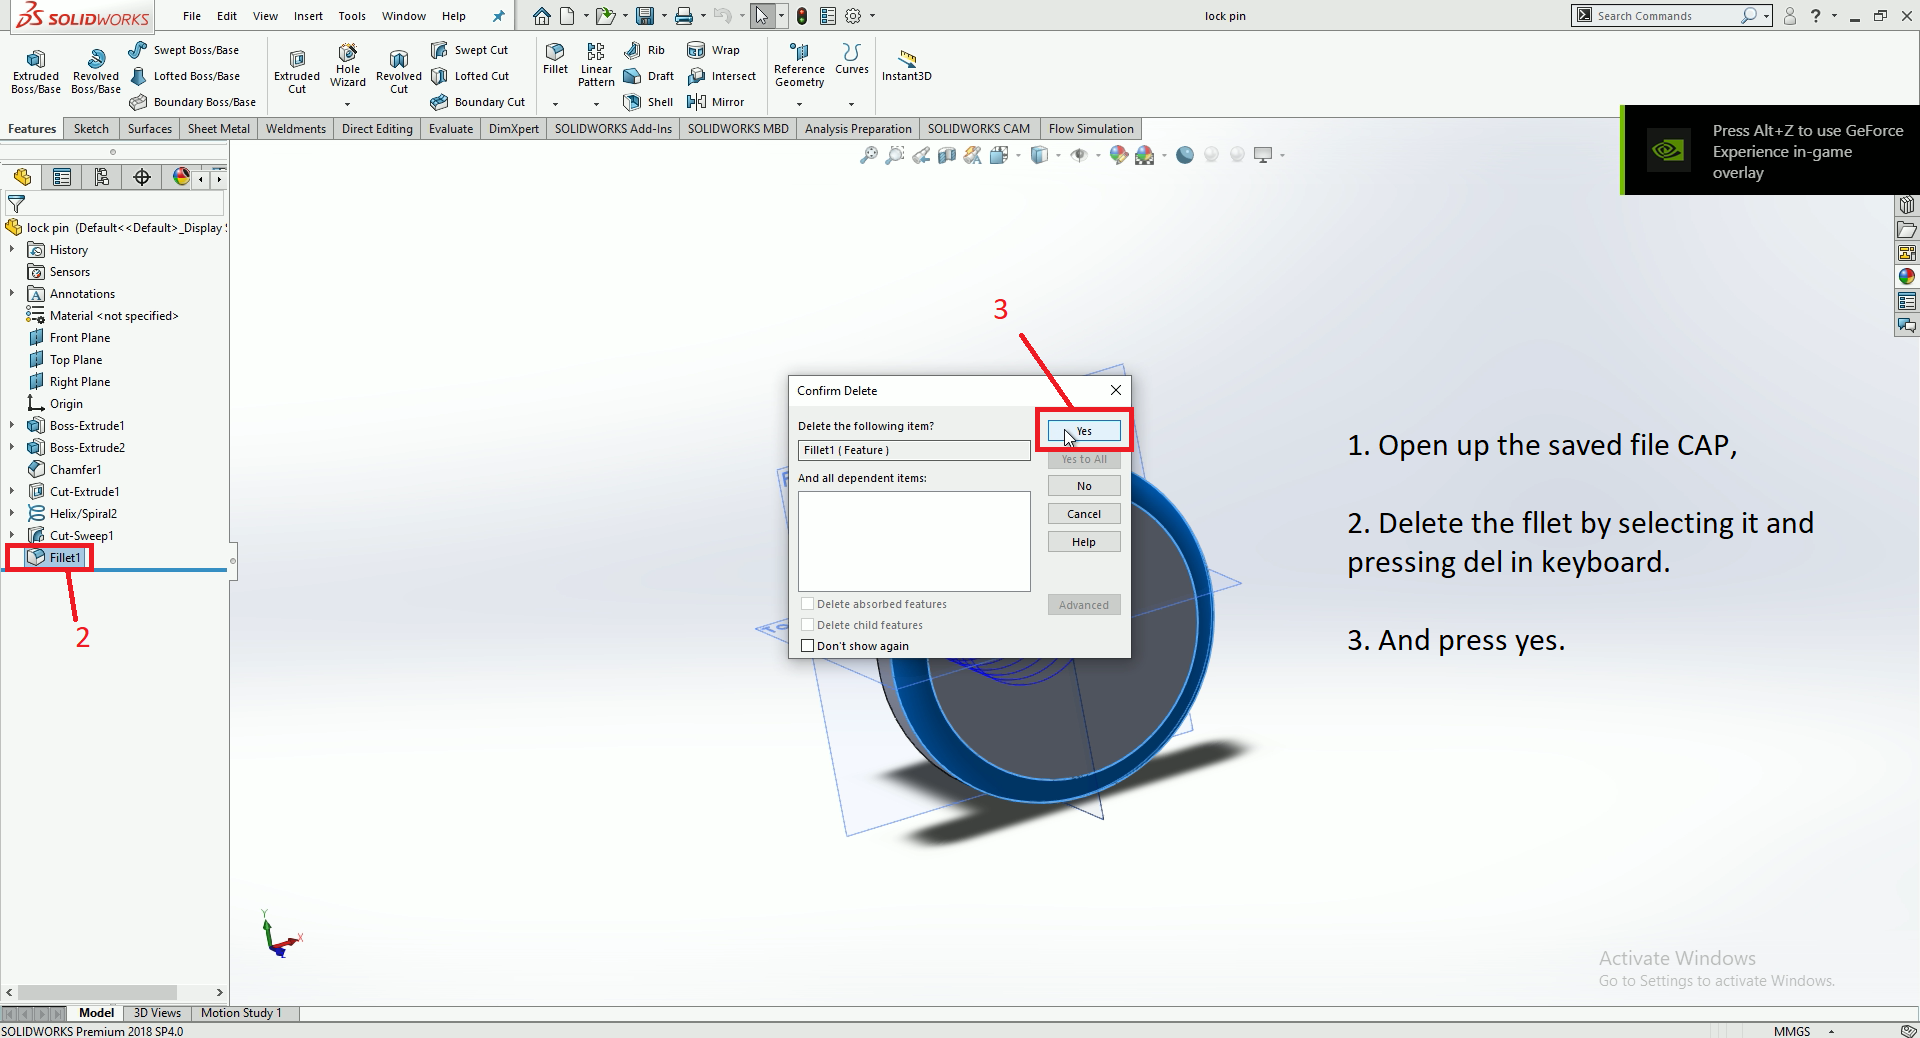
Task: Select the Lofted Cut tool
Action: click(469, 76)
